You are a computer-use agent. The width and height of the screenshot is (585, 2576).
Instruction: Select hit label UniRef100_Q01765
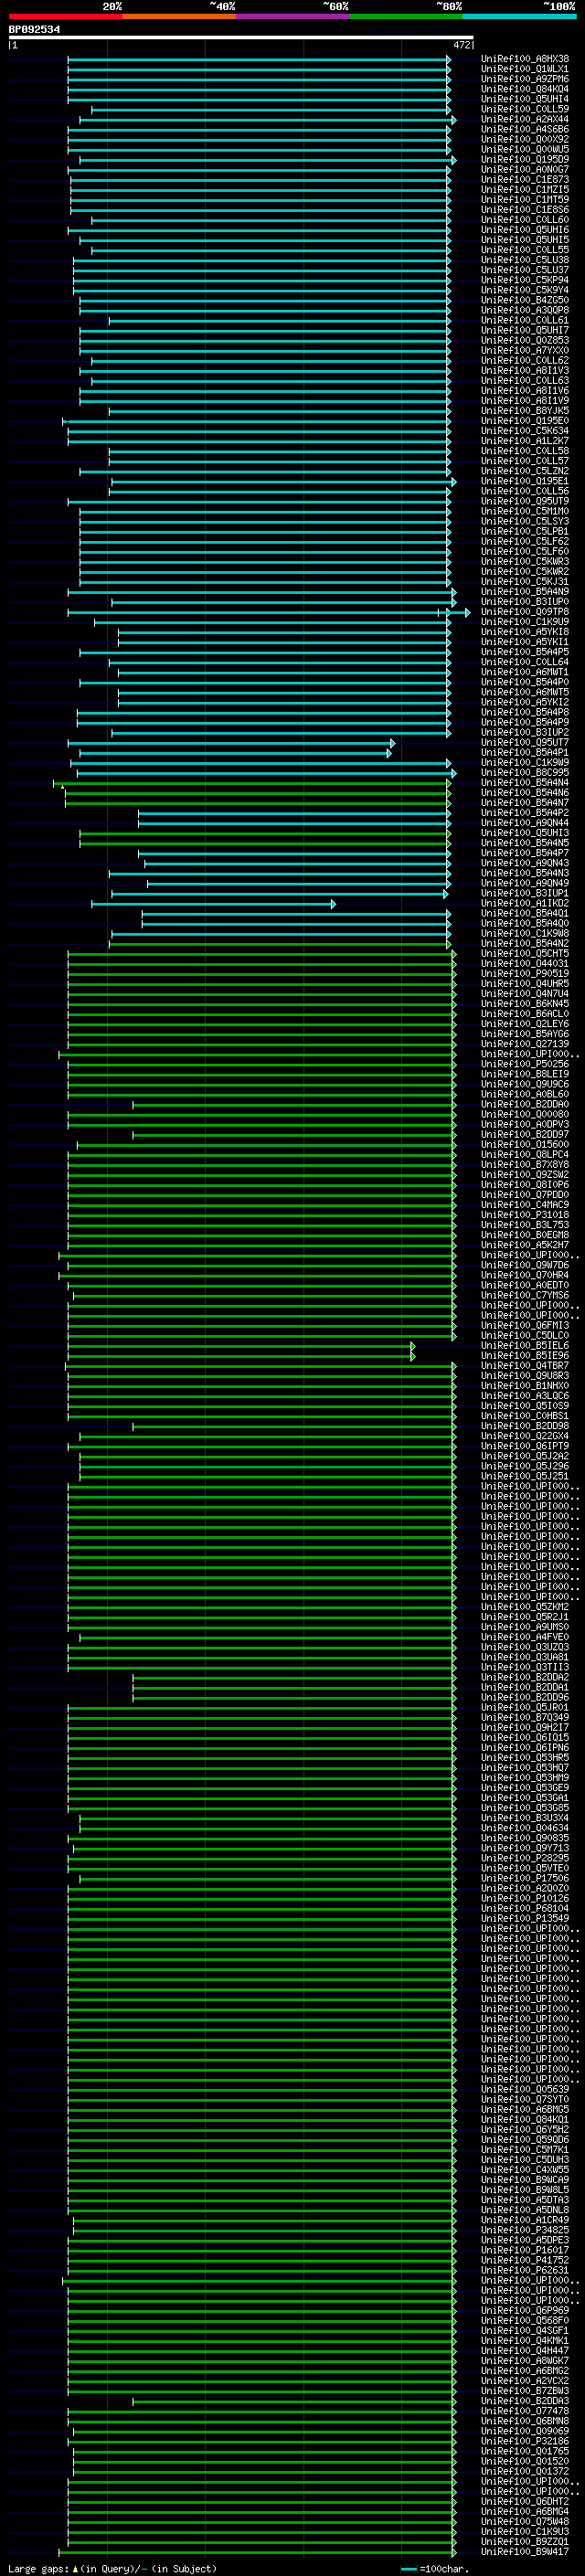525,2451
